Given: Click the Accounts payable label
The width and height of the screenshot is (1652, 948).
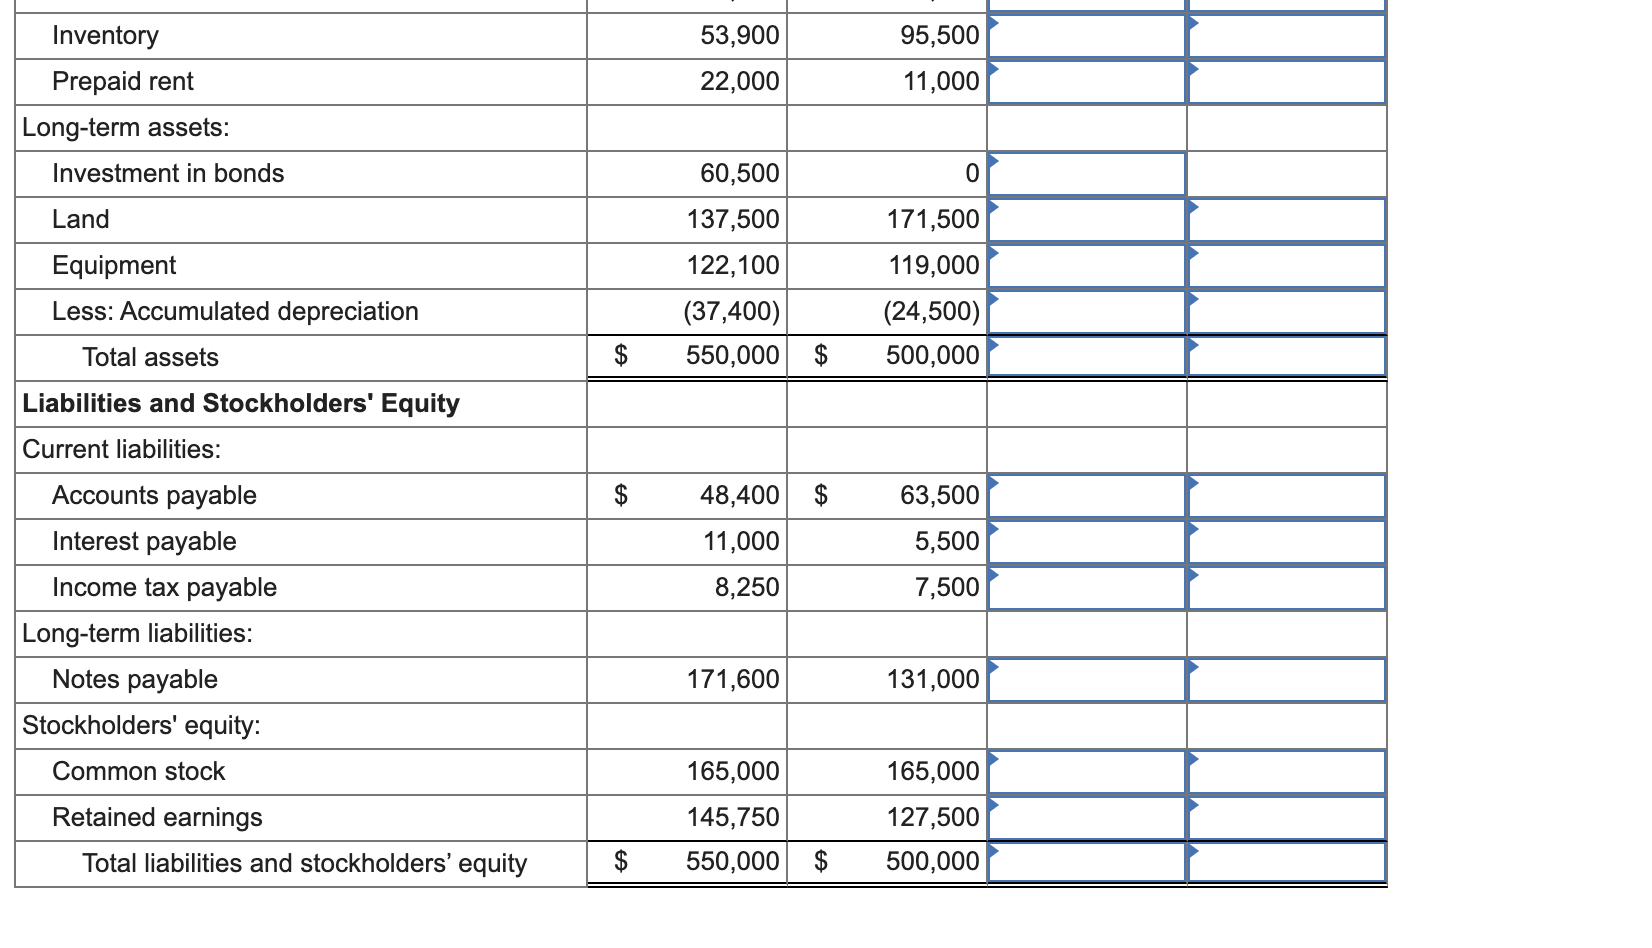Looking at the screenshot, I should coord(154,496).
